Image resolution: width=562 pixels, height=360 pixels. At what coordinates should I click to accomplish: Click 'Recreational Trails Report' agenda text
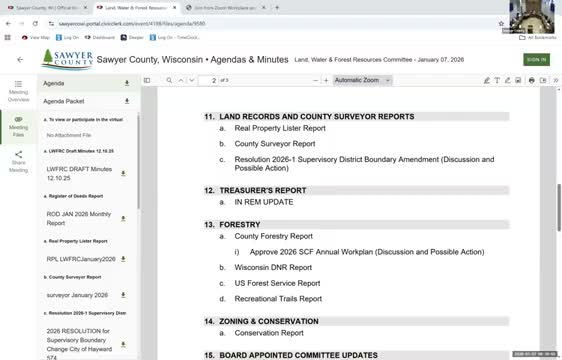click(278, 299)
